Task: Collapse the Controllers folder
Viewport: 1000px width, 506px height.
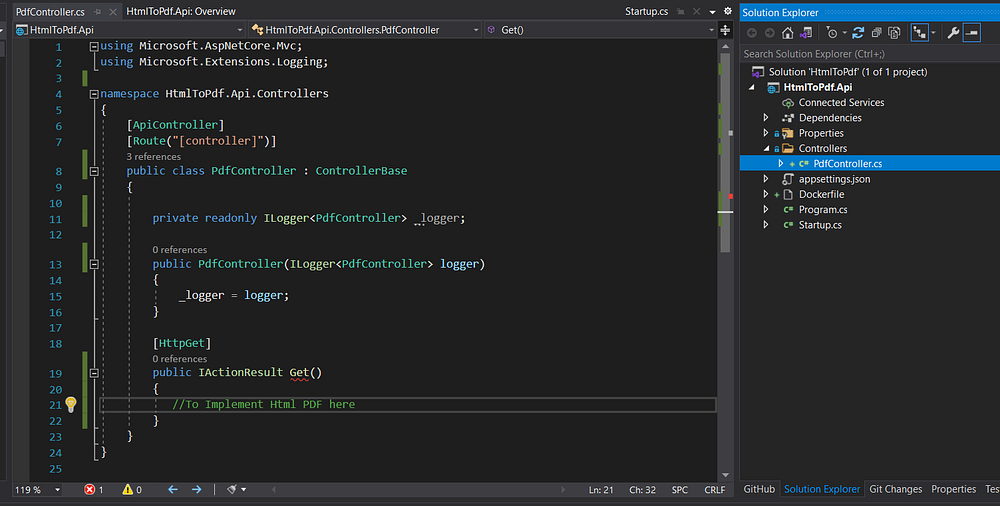Action: pyautogui.click(x=766, y=149)
